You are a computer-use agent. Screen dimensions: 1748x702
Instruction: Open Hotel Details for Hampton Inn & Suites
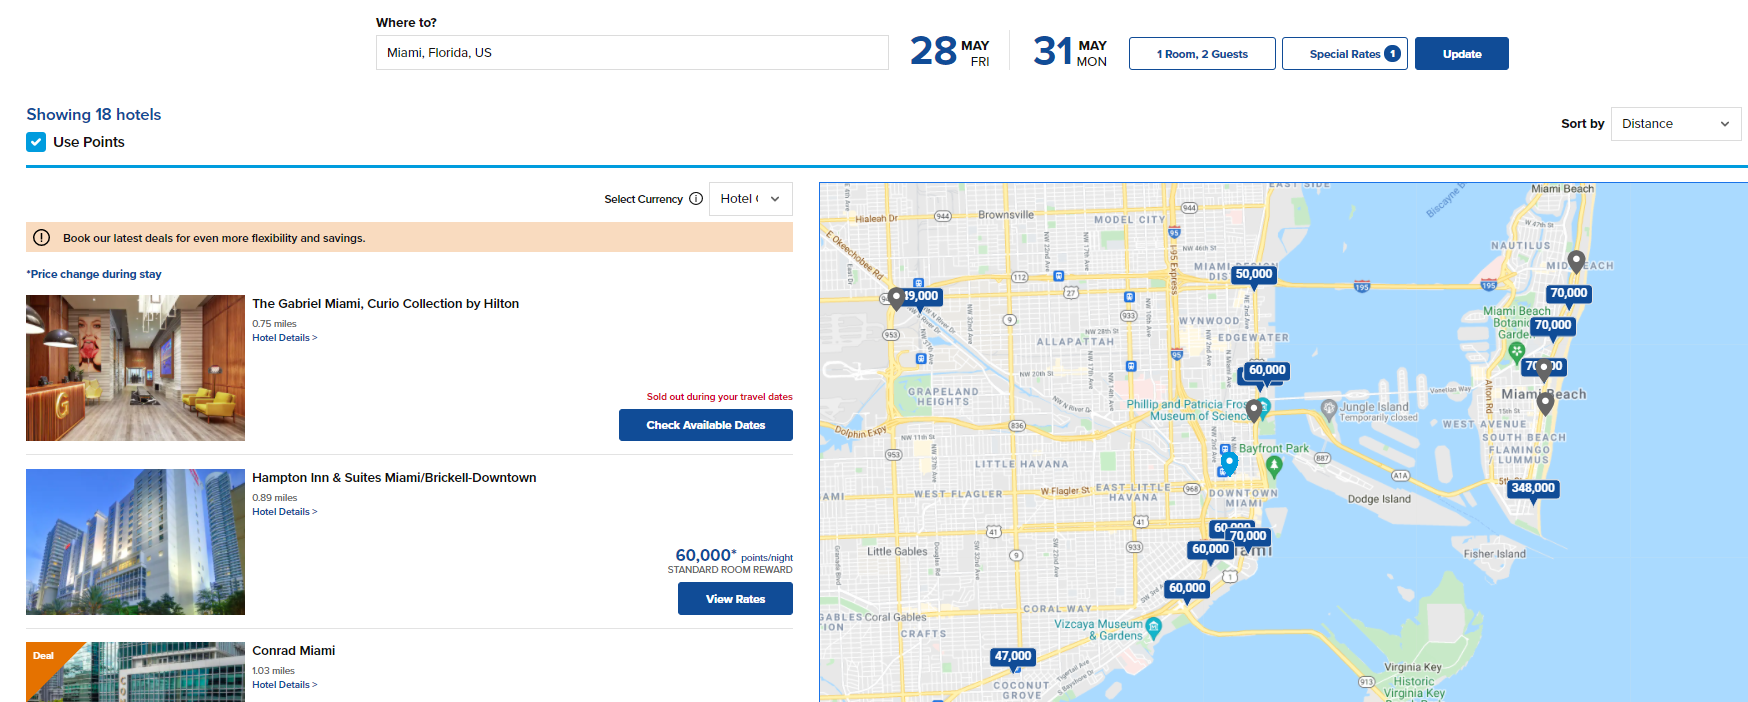285,512
